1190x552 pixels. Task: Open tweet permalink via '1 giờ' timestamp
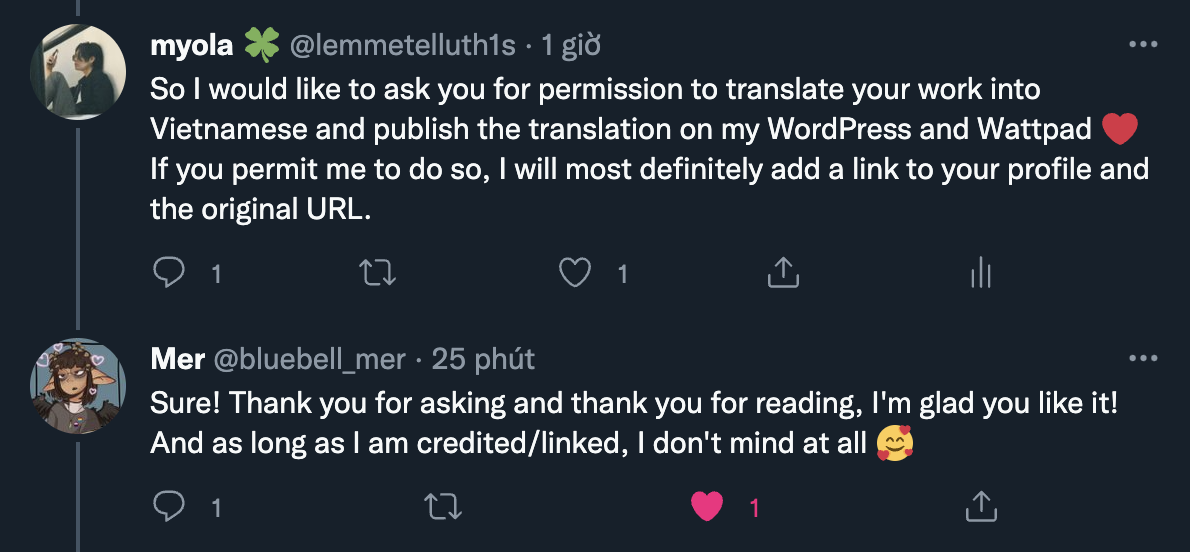[x=570, y=45]
